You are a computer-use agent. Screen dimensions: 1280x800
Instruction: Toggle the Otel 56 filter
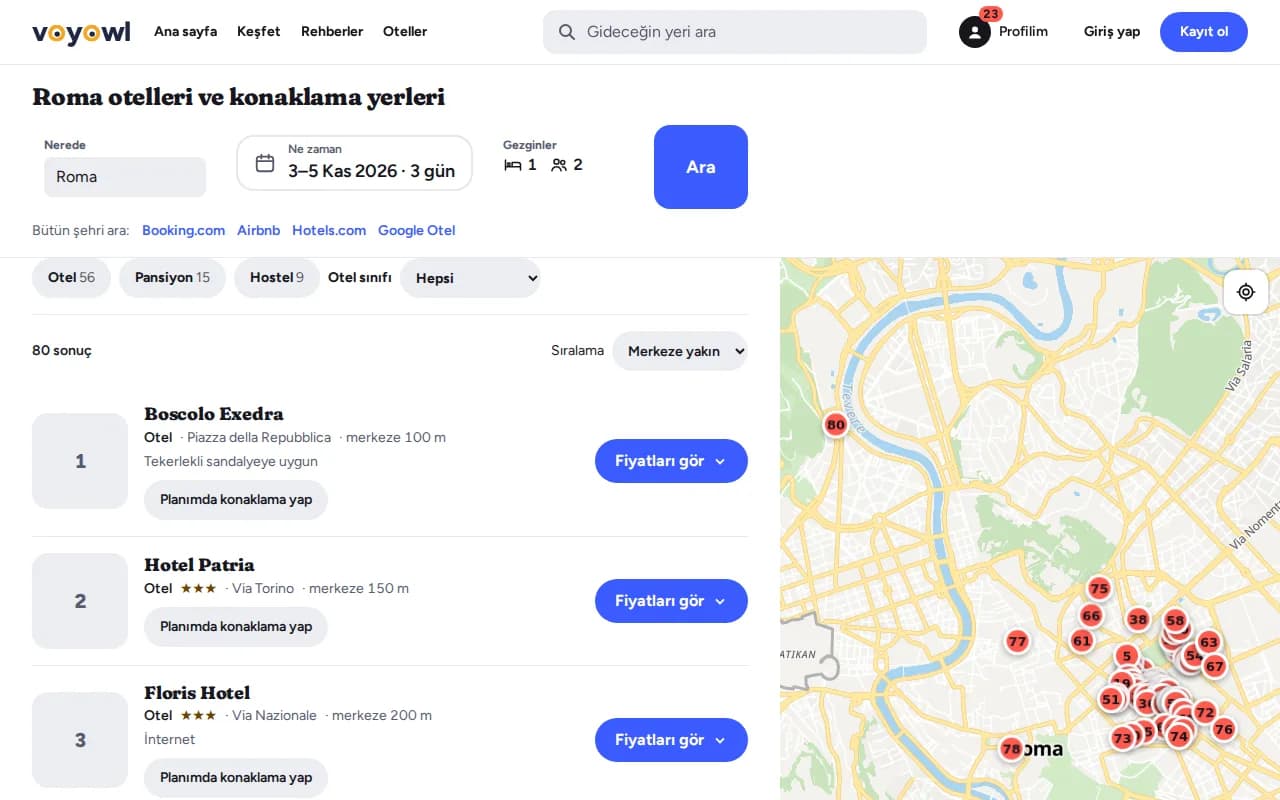[x=71, y=278]
